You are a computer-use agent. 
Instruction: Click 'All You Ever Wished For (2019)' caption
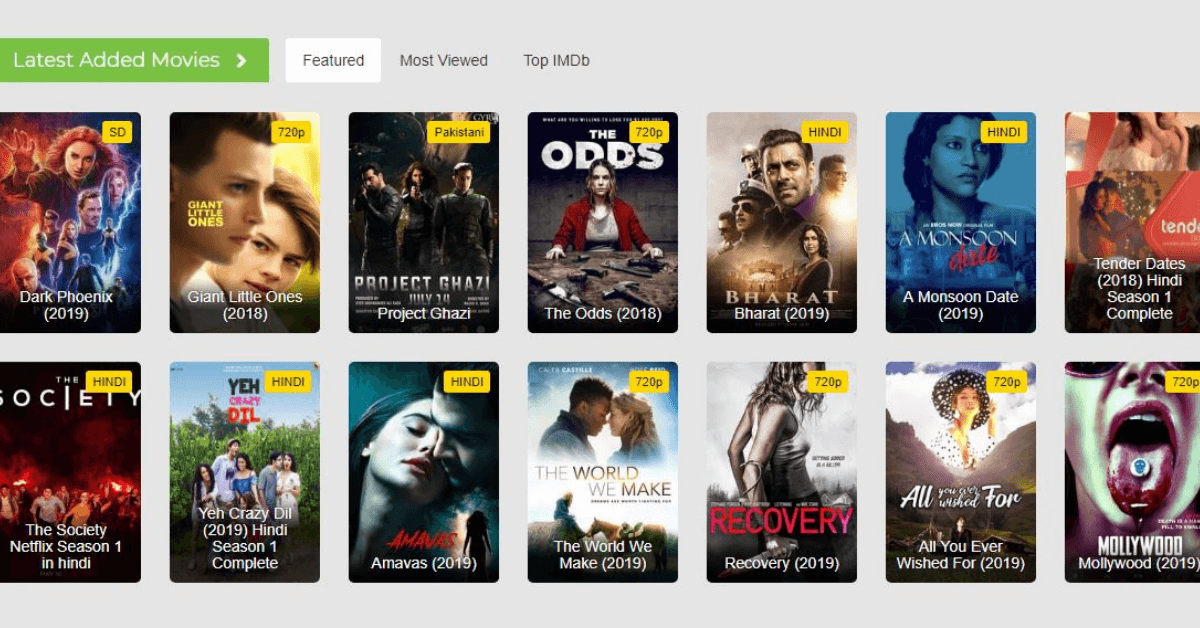[x=961, y=555]
